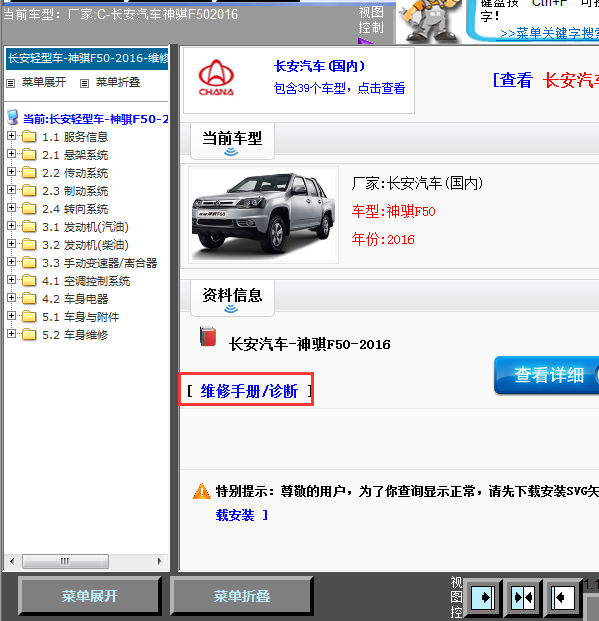Expand the 3.1 发动机(汽油) tree node
Screen dimensions: 599x621
[x=11, y=226]
